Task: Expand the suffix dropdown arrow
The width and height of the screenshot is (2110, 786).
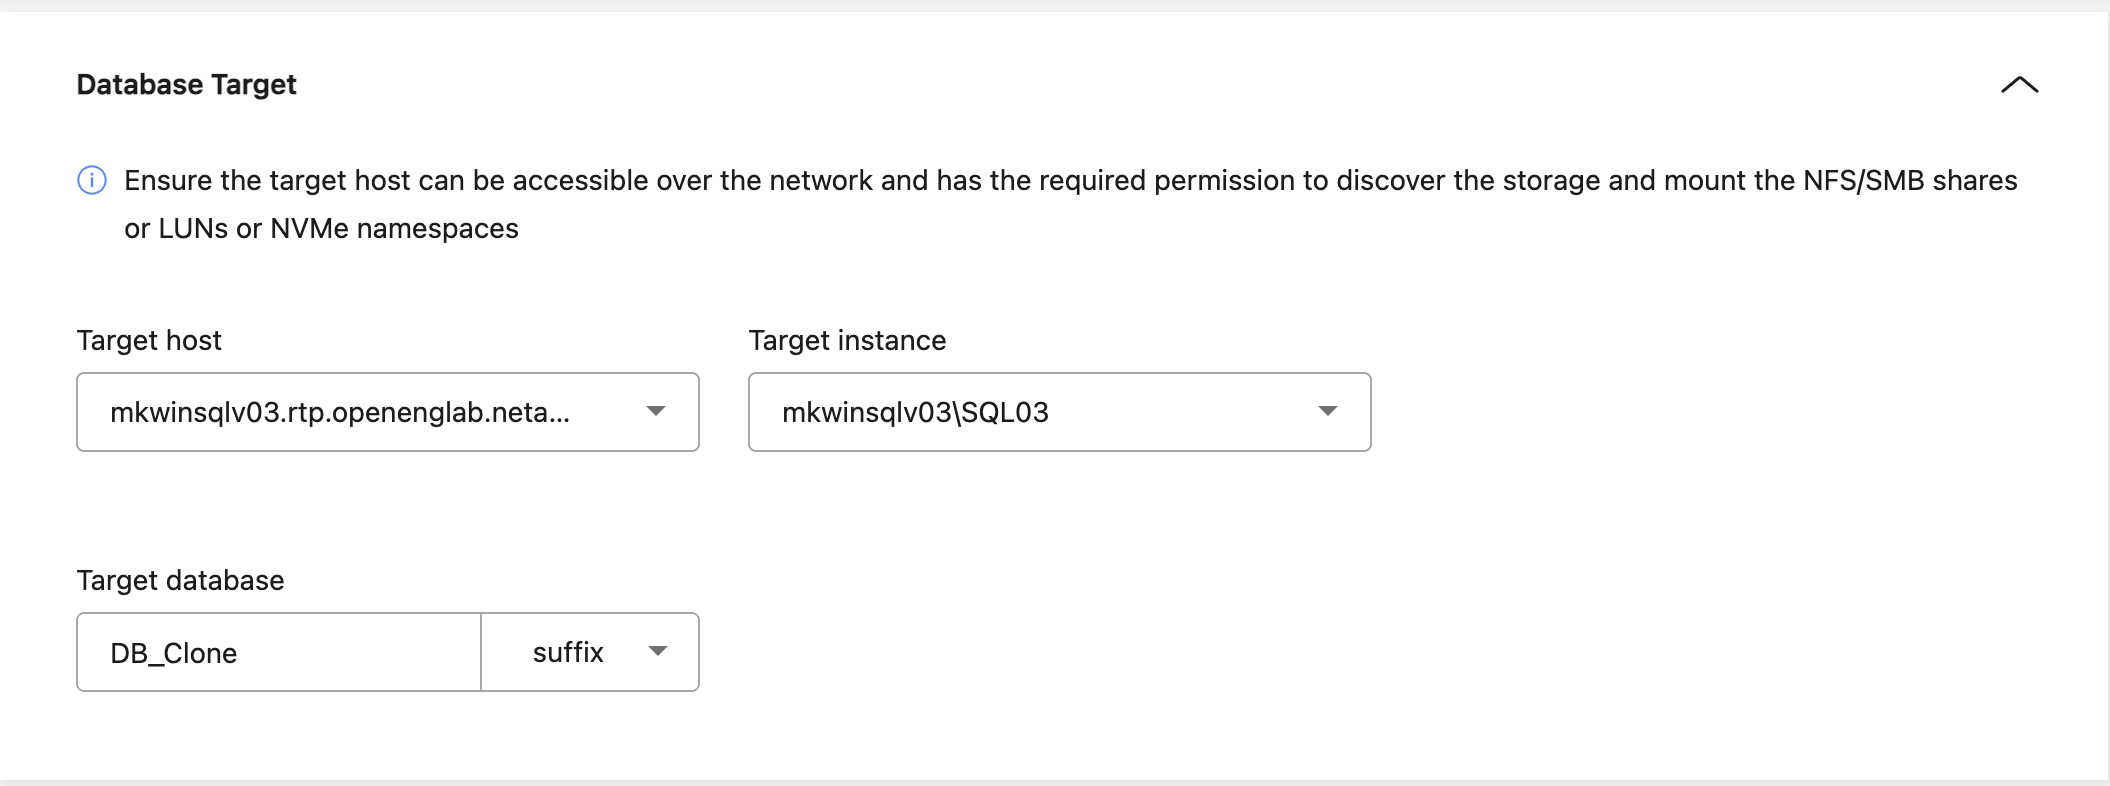Action: pyautogui.click(x=657, y=651)
